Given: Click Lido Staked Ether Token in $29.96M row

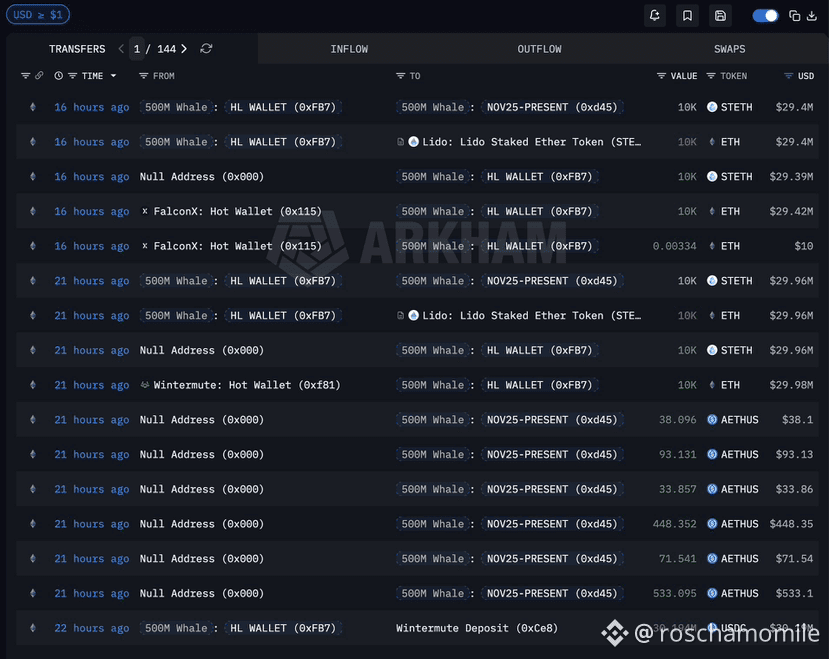Looking at the screenshot, I should (531, 315).
